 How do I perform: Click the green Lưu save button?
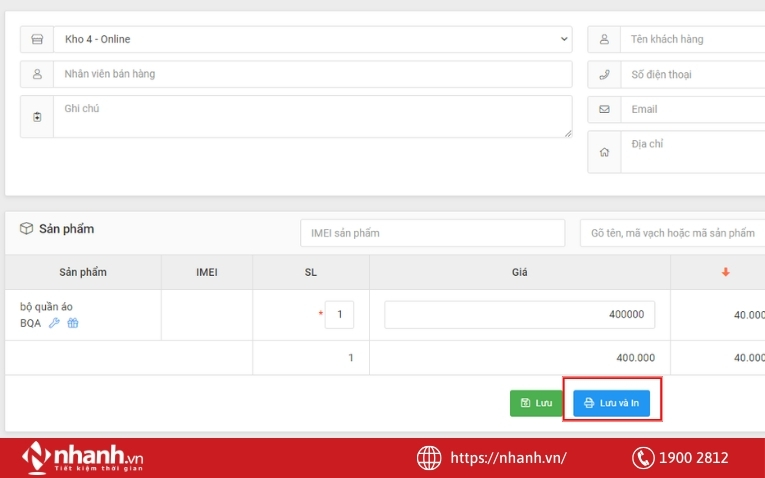click(536, 403)
